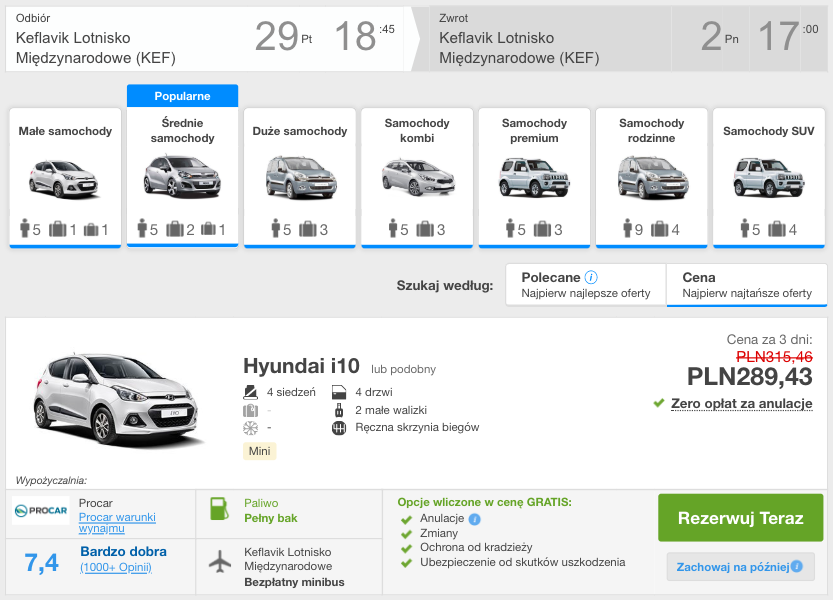
Task: Click the PLN289,43 price
Action: tap(750, 377)
